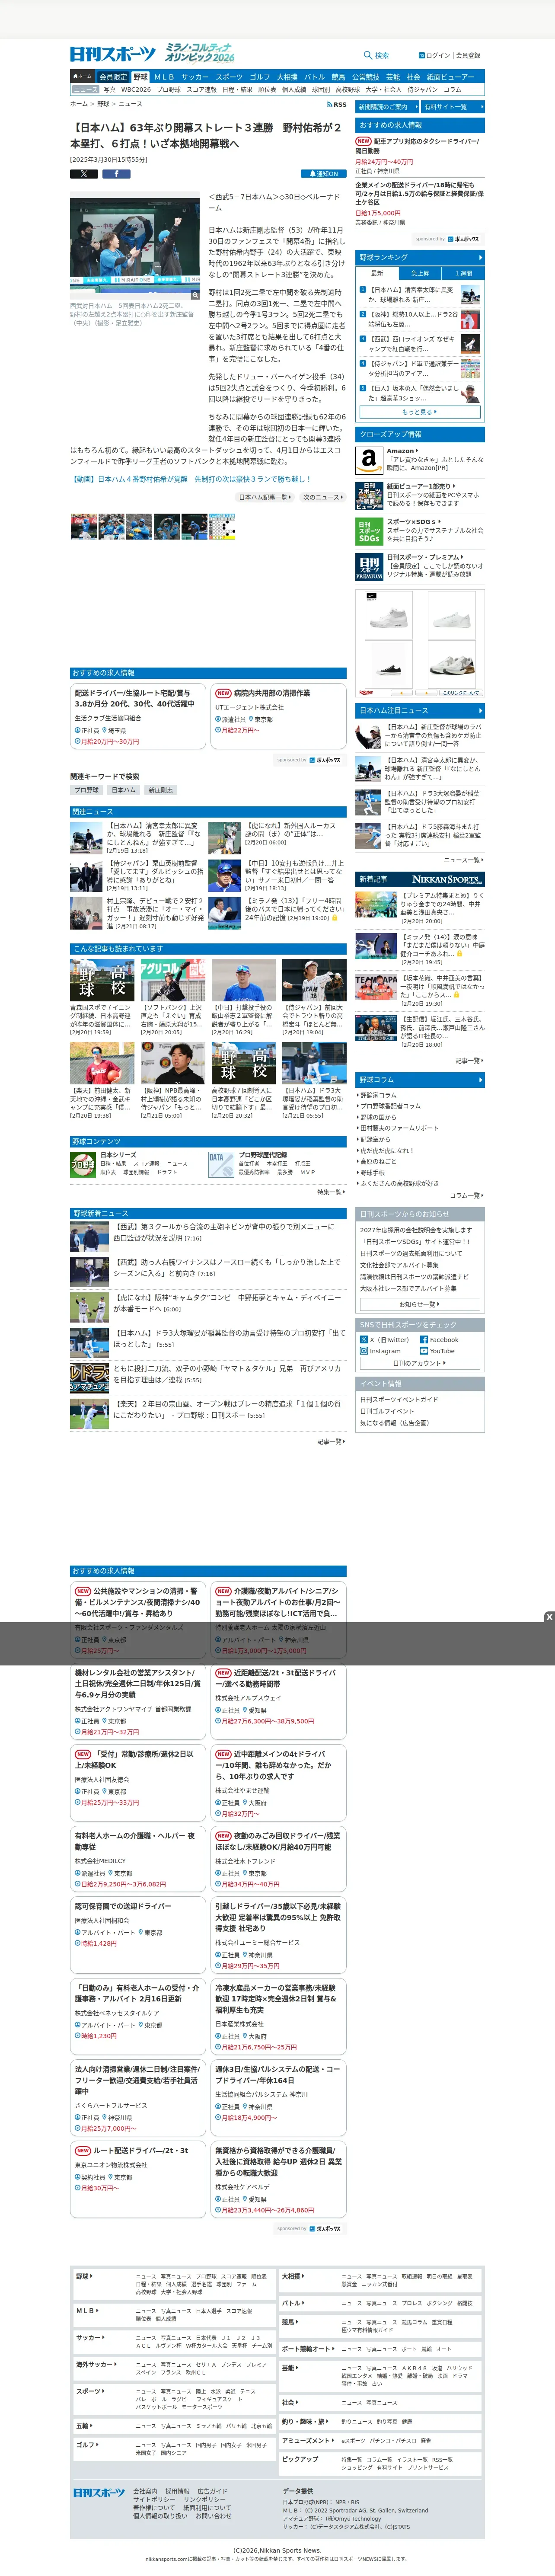Viewport: 555px width, 2576px height.
Task: Open ranking item 2 【阪神】総勢10人以上
Action: click(x=413, y=319)
